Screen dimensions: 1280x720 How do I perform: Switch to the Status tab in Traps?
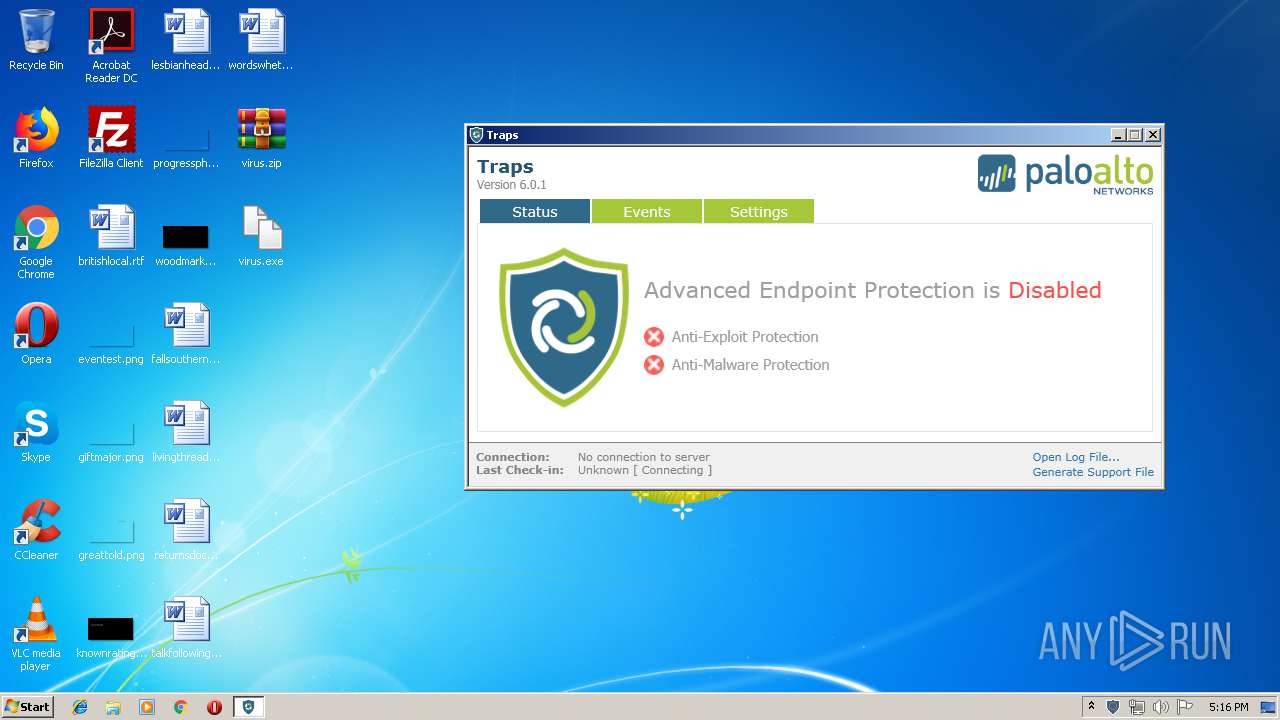(534, 211)
